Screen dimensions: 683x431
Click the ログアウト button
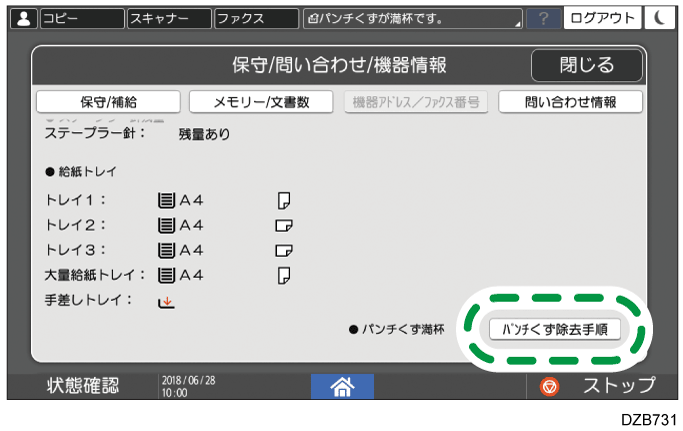[x=602, y=18]
